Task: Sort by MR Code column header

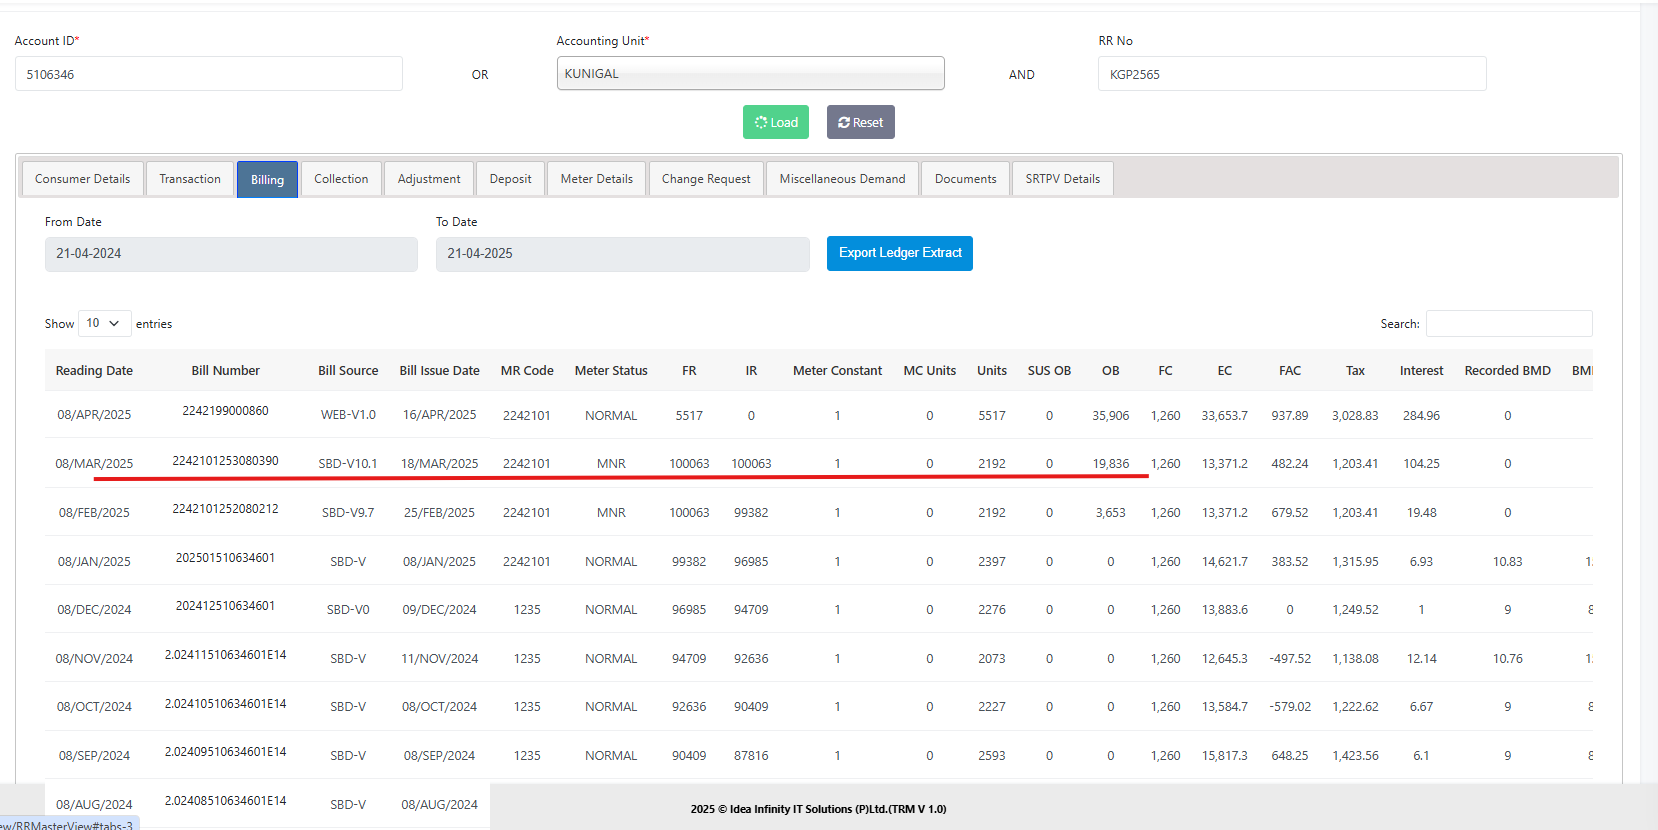Action: (x=527, y=370)
